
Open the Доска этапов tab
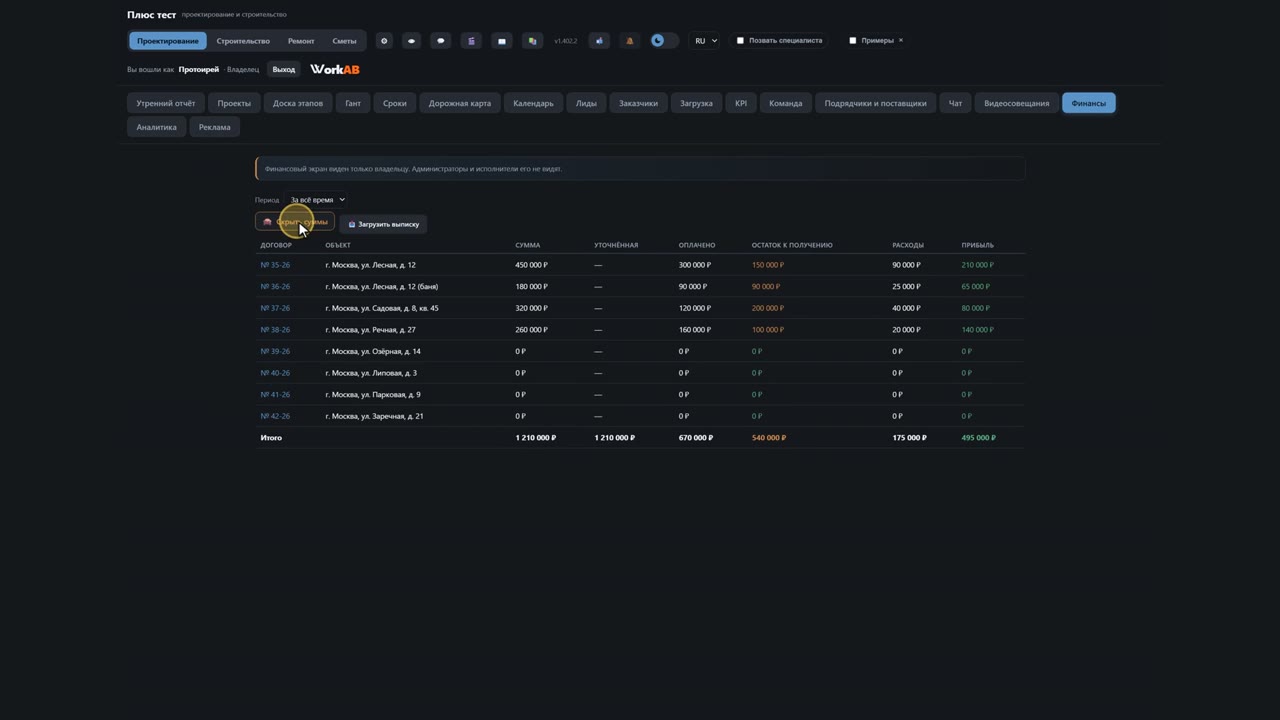[x=298, y=103]
